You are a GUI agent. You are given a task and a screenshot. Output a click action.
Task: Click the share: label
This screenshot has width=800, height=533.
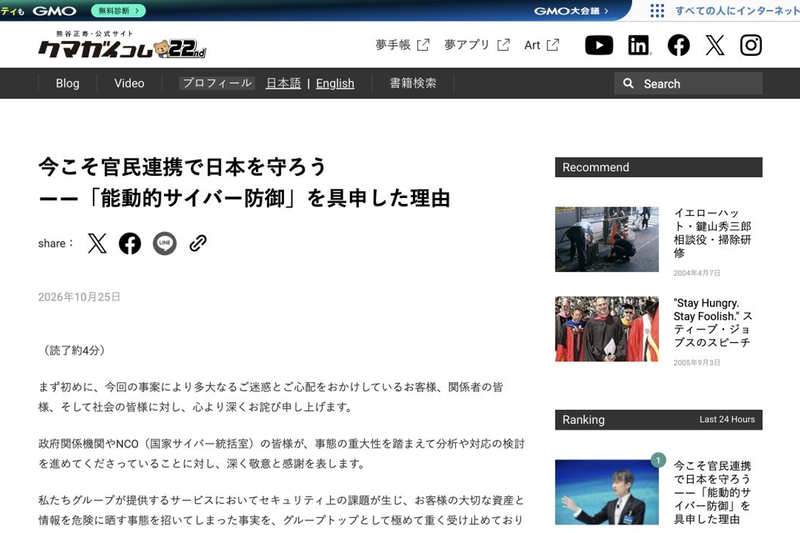click(x=56, y=244)
